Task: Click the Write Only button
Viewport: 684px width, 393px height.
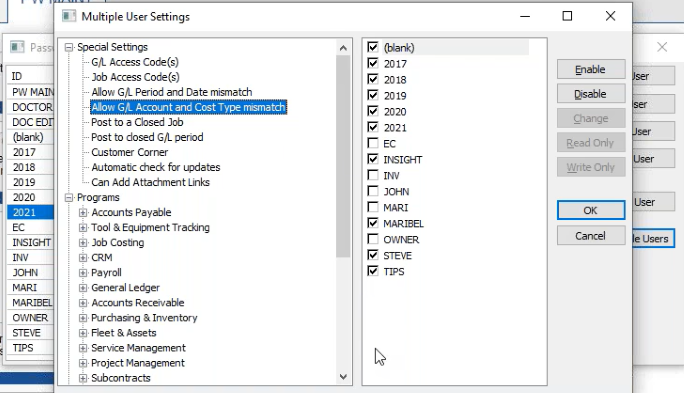Action: [591, 167]
